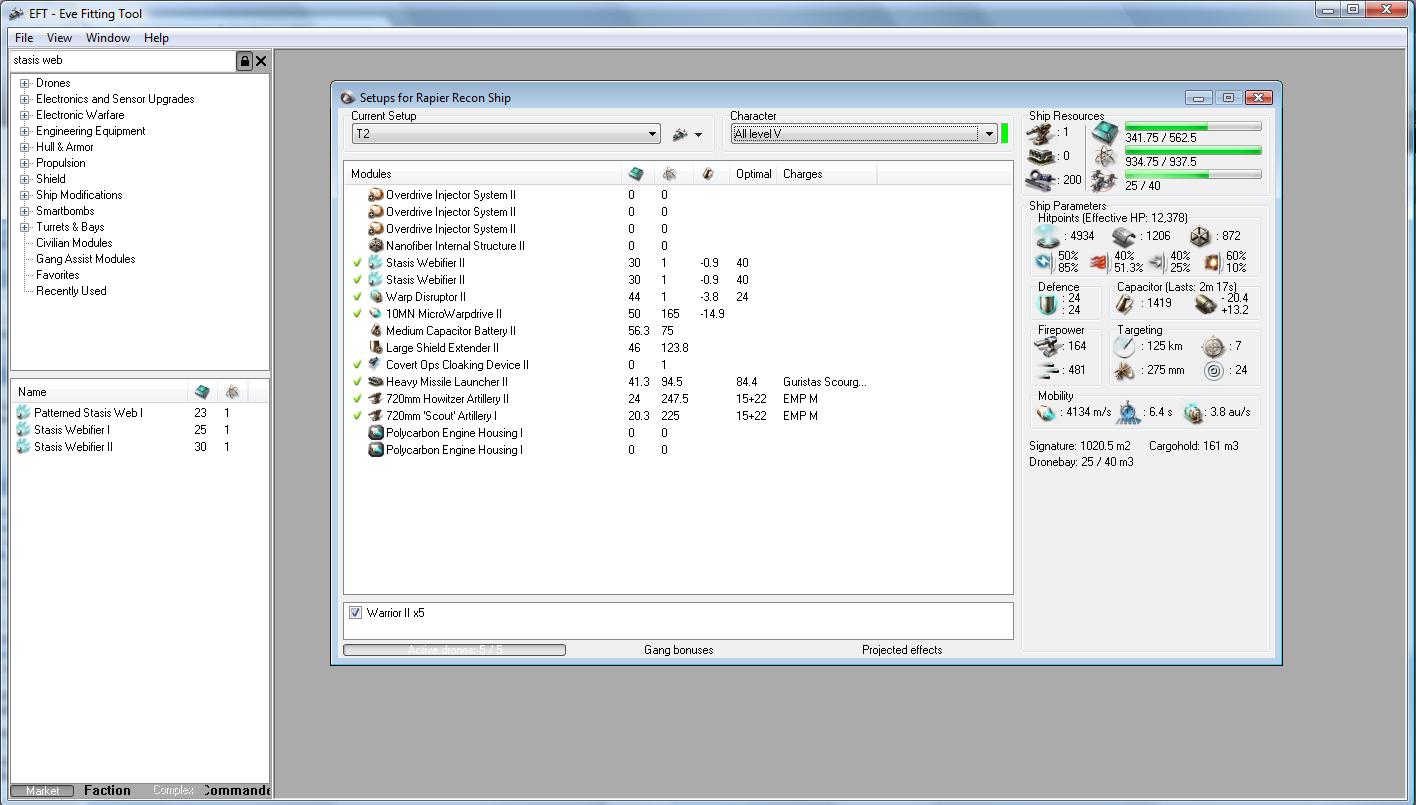Click the Nanofiber Internal Structure II module icon
This screenshot has width=1416, height=805.
click(376, 246)
